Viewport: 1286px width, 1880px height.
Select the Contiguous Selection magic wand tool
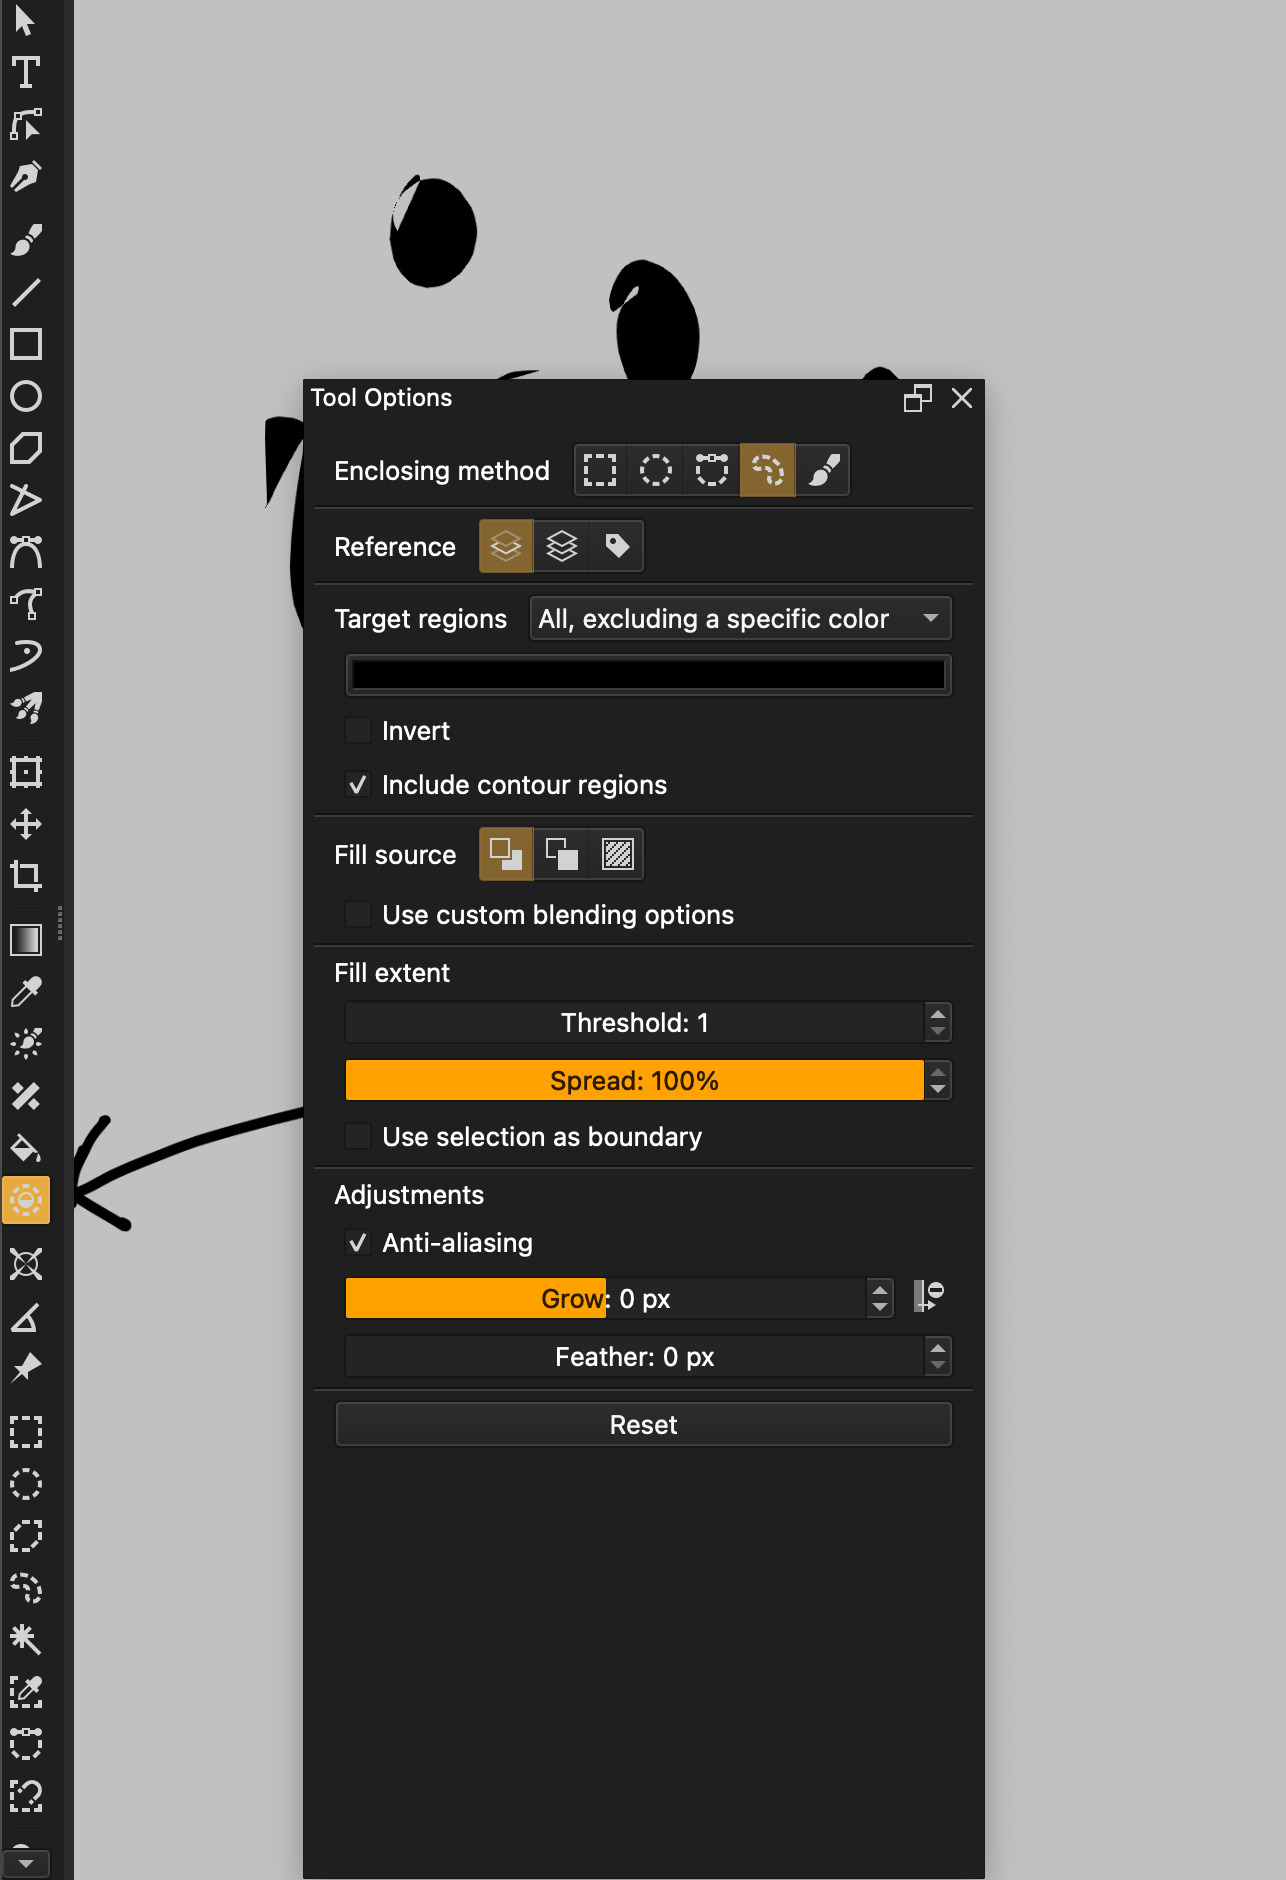[x=25, y=1639]
